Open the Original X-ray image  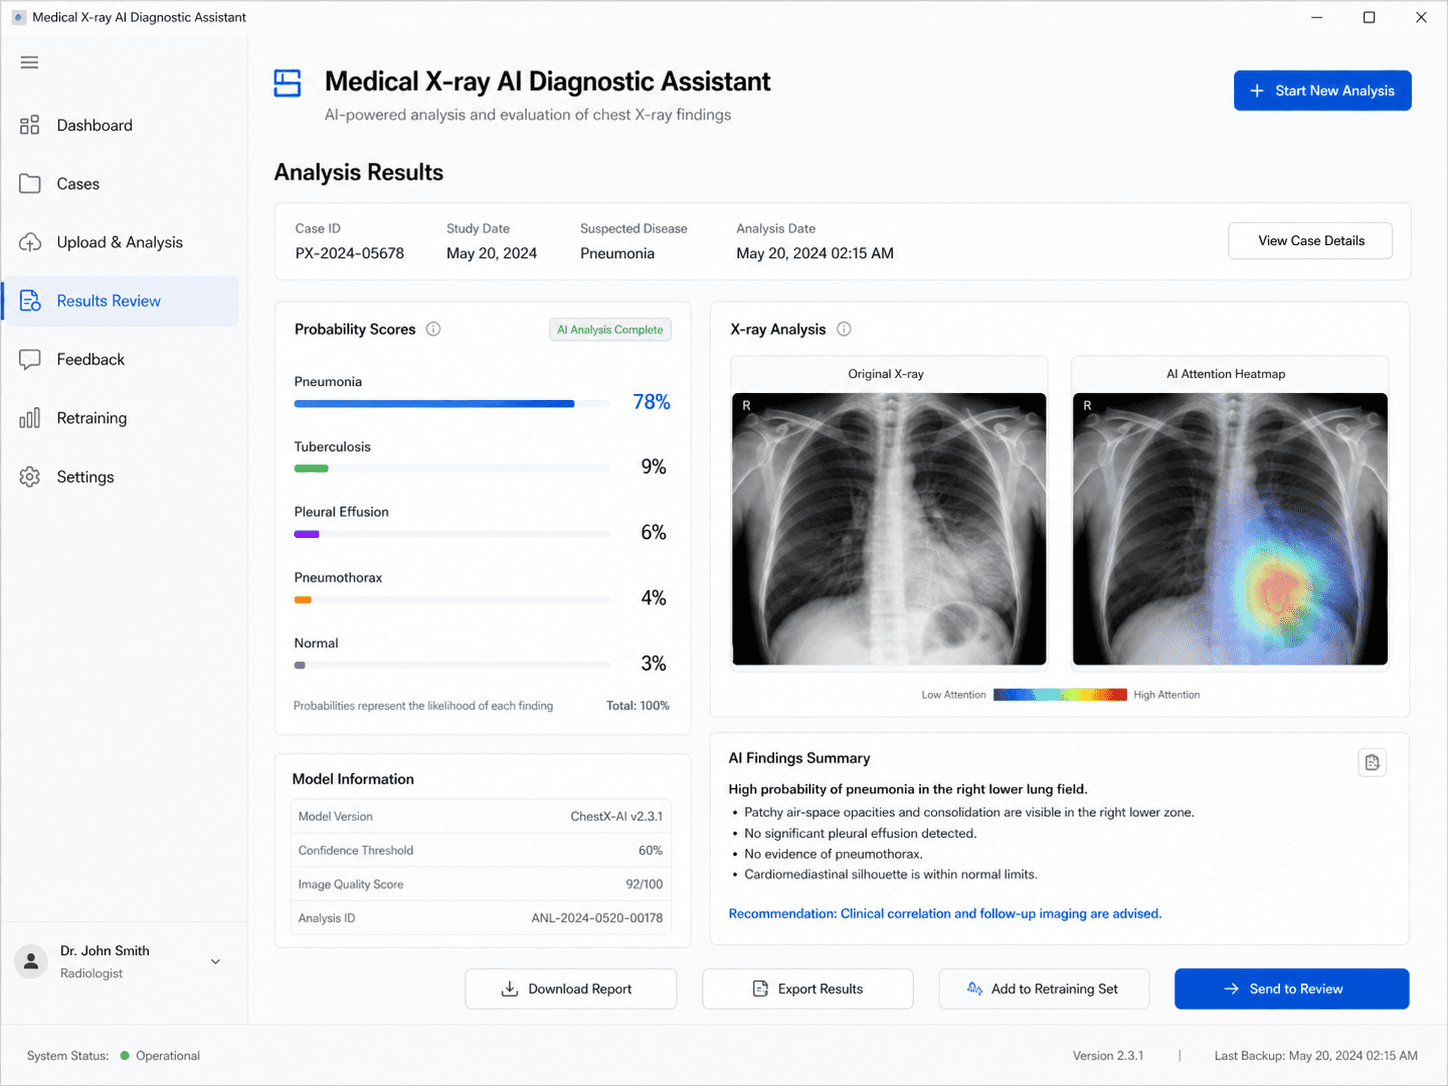pos(889,529)
